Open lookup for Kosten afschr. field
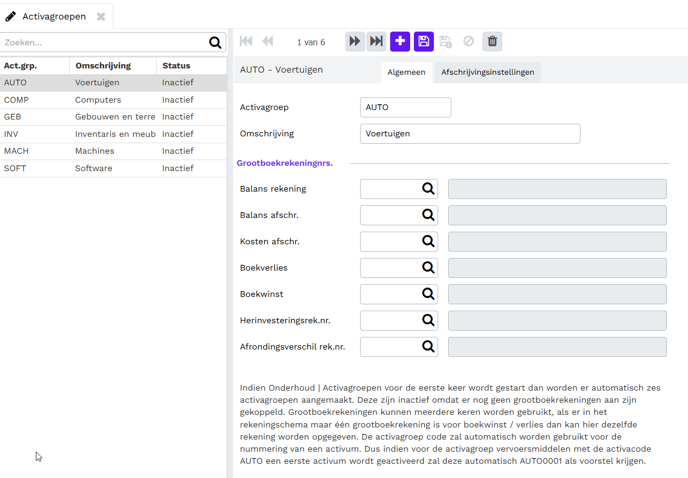Viewport: 688px width, 478px height. (428, 241)
